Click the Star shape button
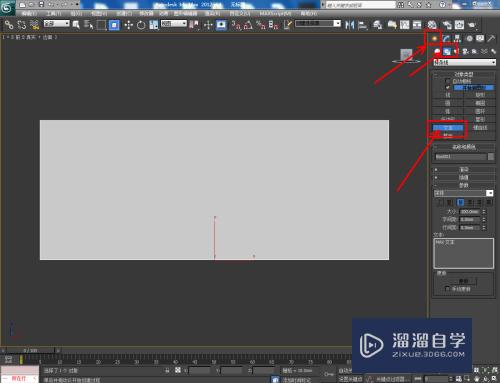The width and height of the screenshot is (500, 383). (480, 119)
